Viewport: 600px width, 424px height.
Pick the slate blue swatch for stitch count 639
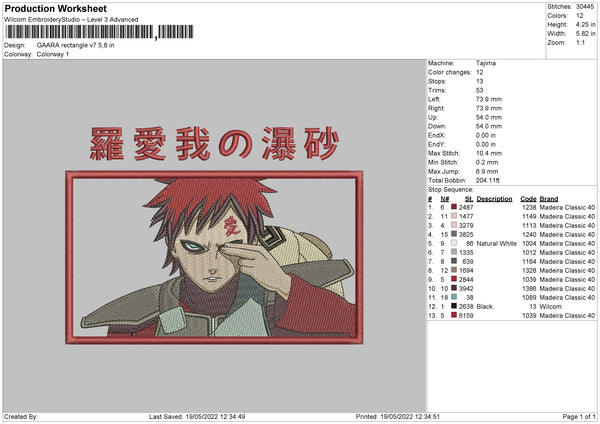point(454,261)
